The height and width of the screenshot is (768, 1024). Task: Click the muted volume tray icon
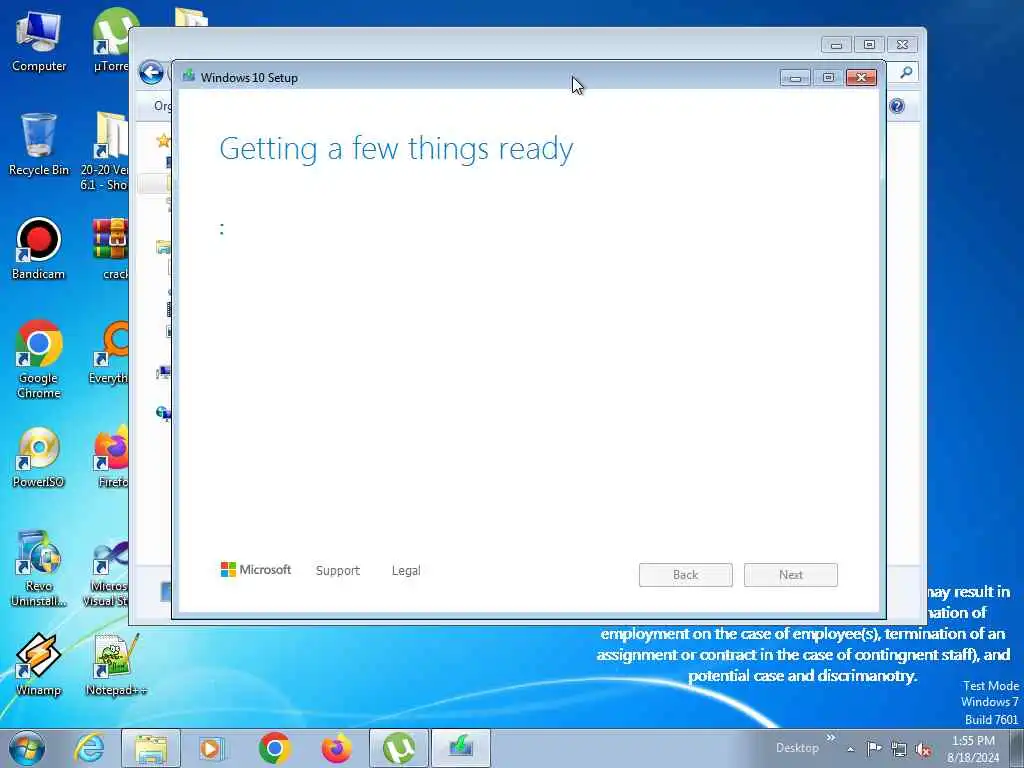click(923, 749)
